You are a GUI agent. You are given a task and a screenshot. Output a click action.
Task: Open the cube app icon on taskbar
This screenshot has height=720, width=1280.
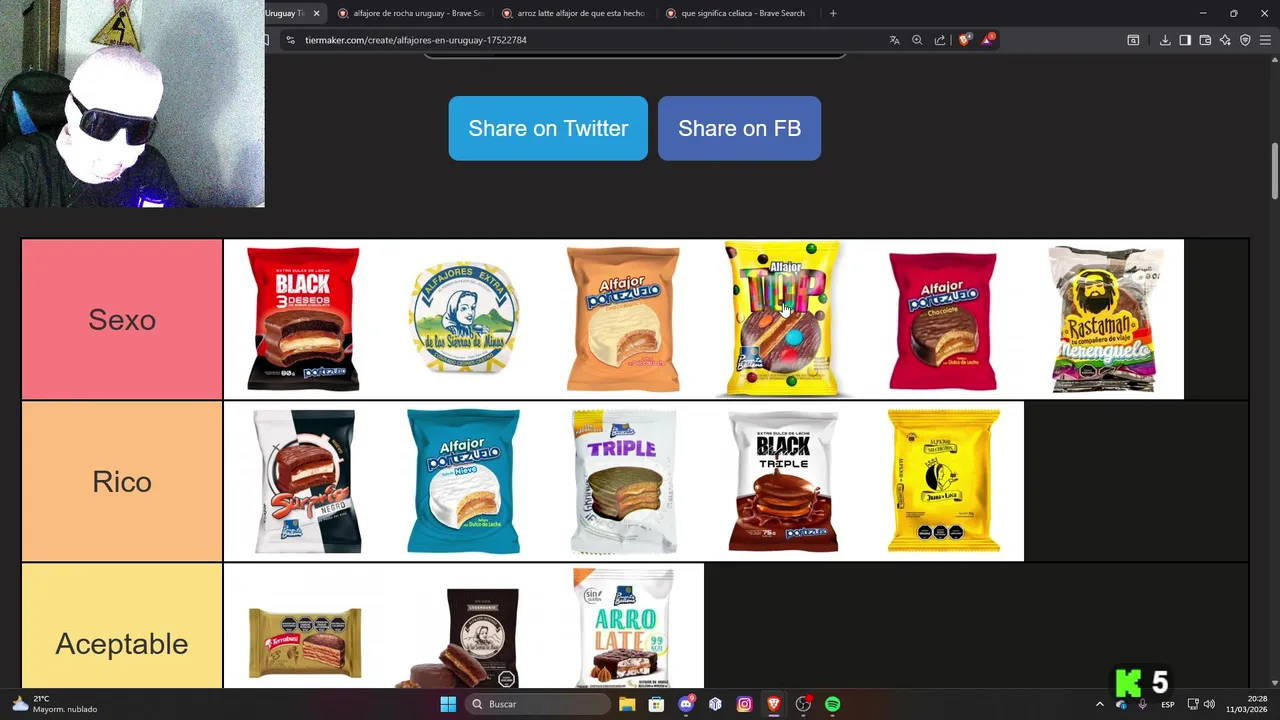[715, 704]
